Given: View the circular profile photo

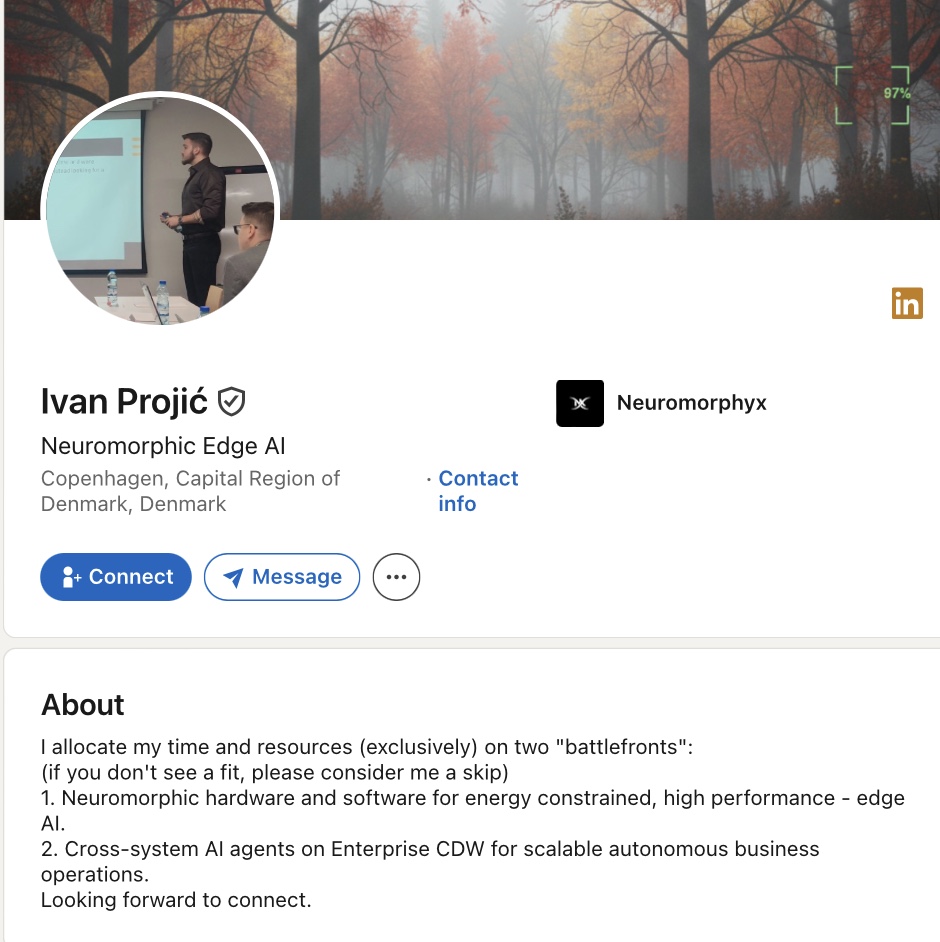Looking at the screenshot, I should 160,210.
